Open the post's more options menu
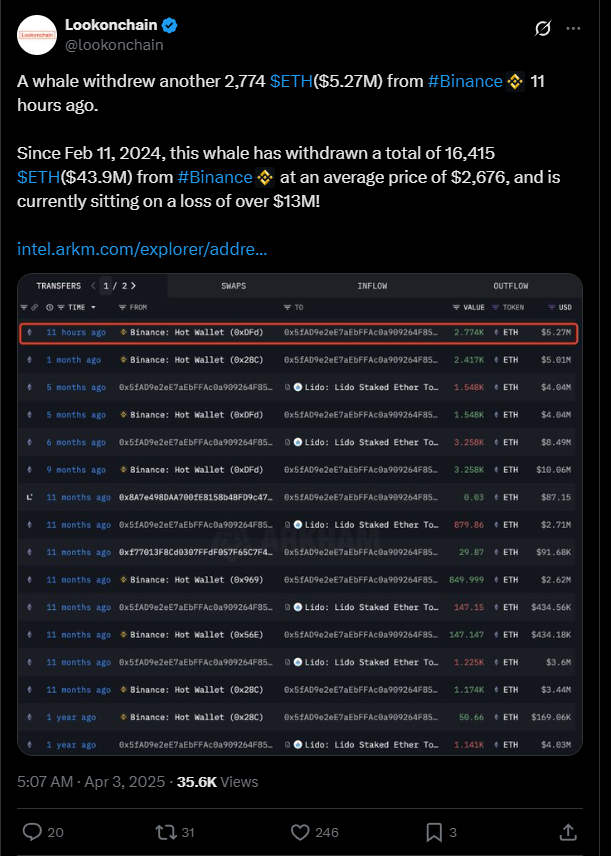This screenshot has width=611, height=856. (x=573, y=28)
